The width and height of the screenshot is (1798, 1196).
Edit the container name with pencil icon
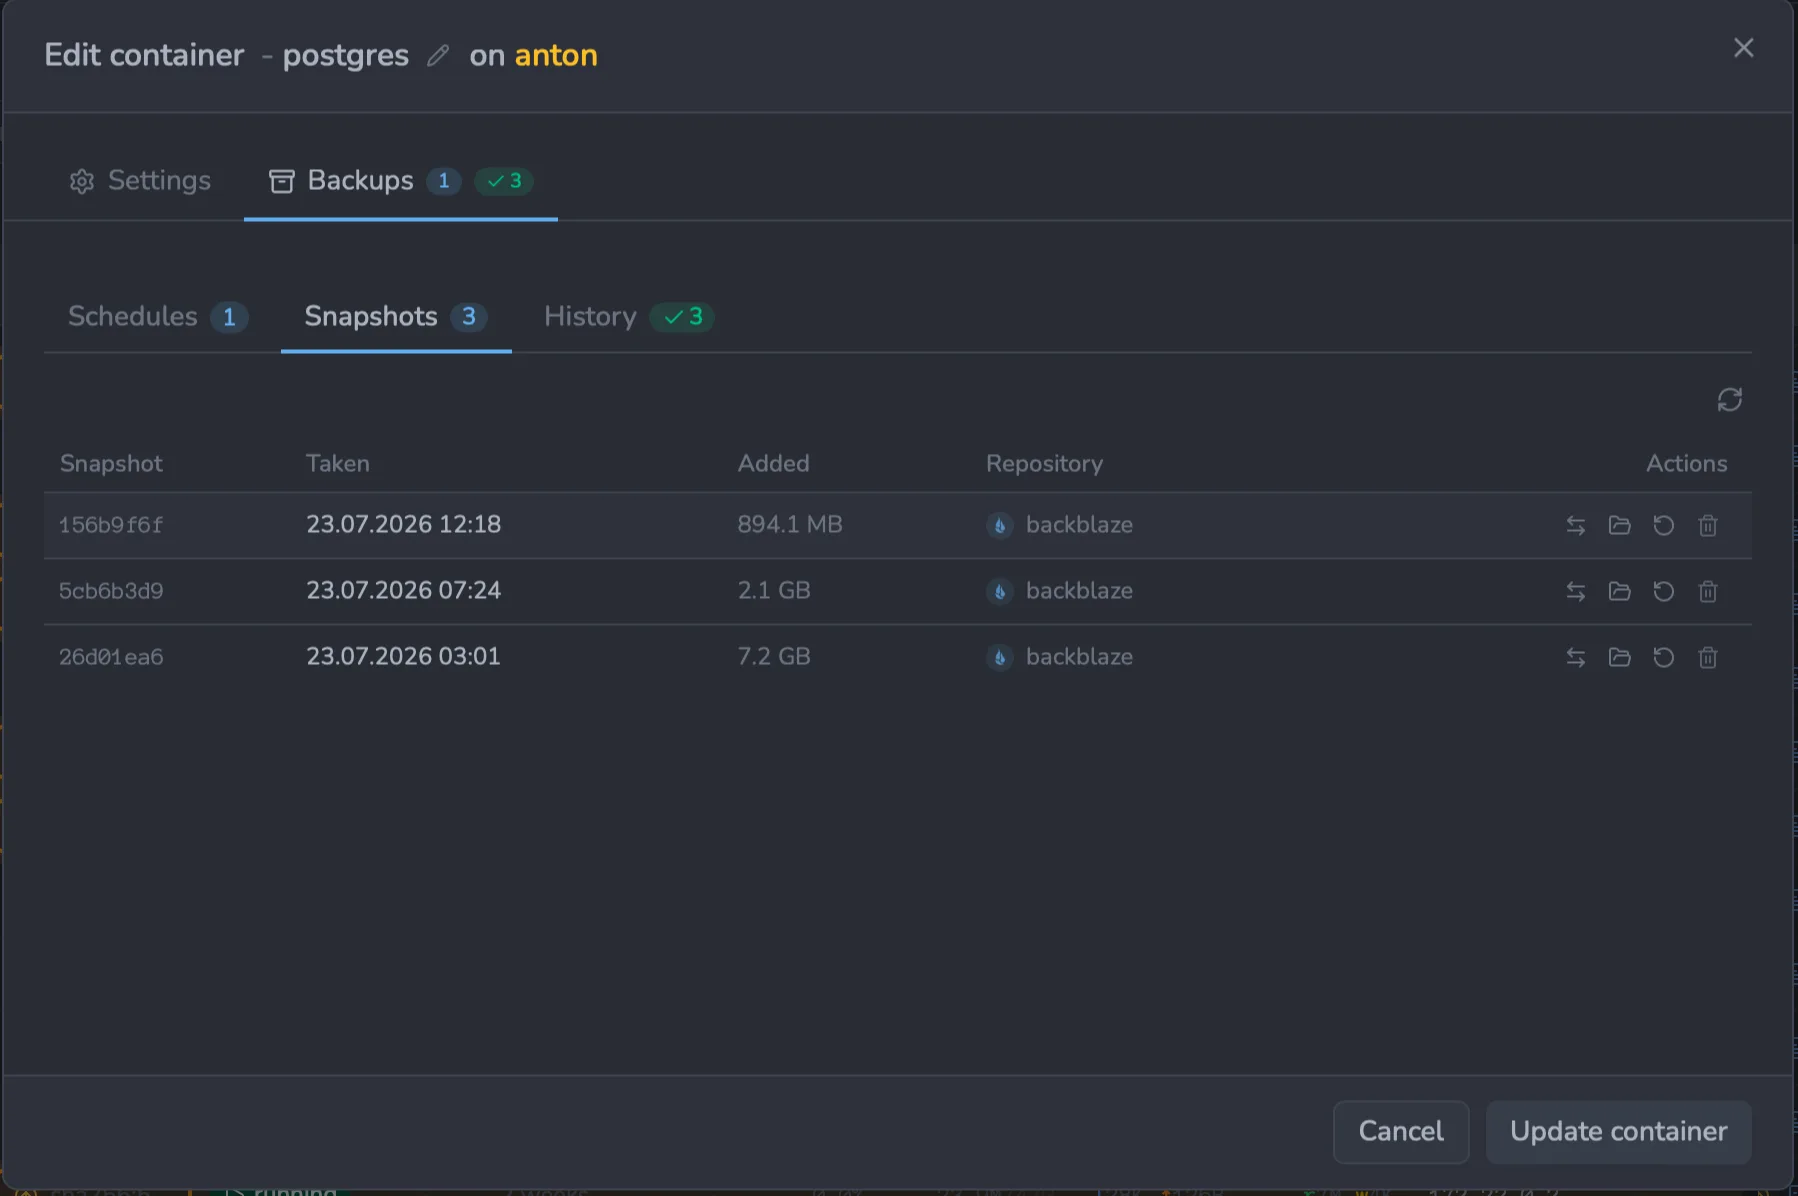[438, 56]
